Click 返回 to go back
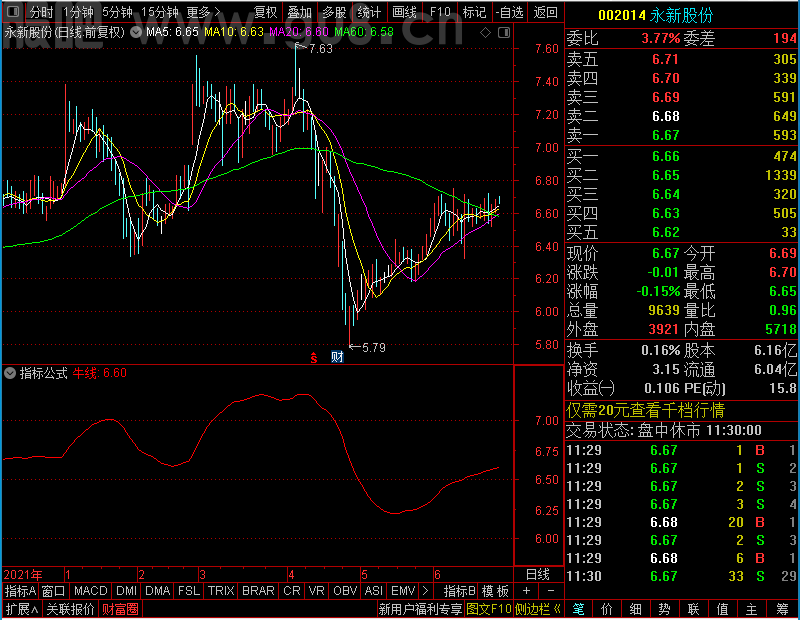Image resolution: width=800 pixels, height=620 pixels. pos(545,12)
